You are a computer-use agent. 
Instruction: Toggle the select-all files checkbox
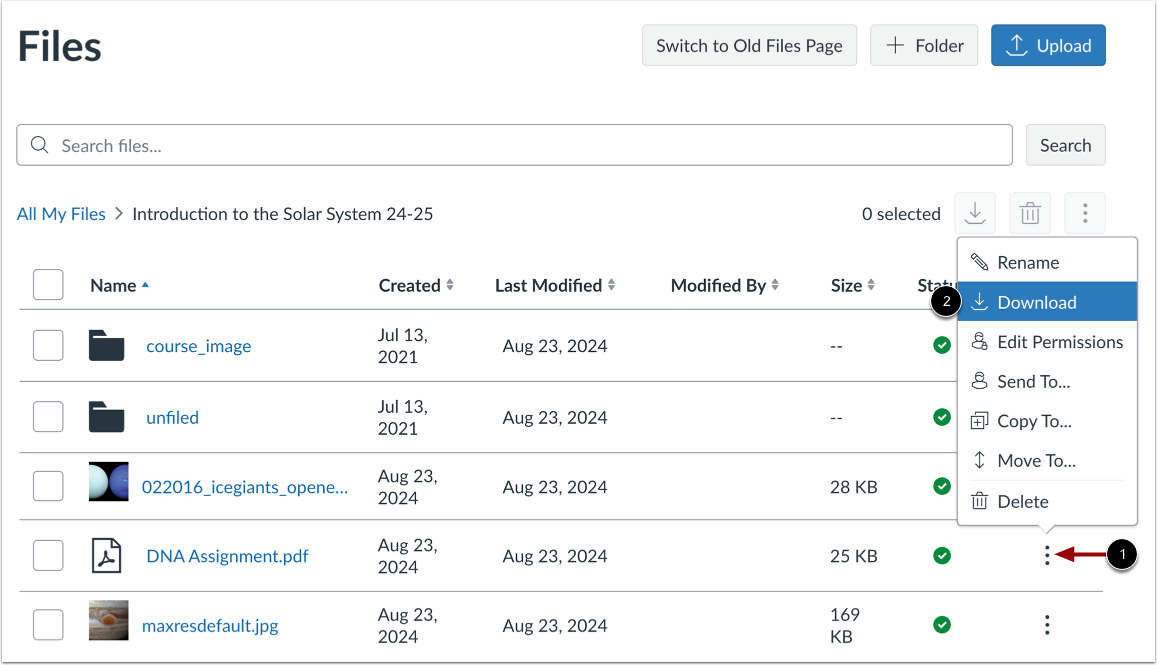(48, 285)
